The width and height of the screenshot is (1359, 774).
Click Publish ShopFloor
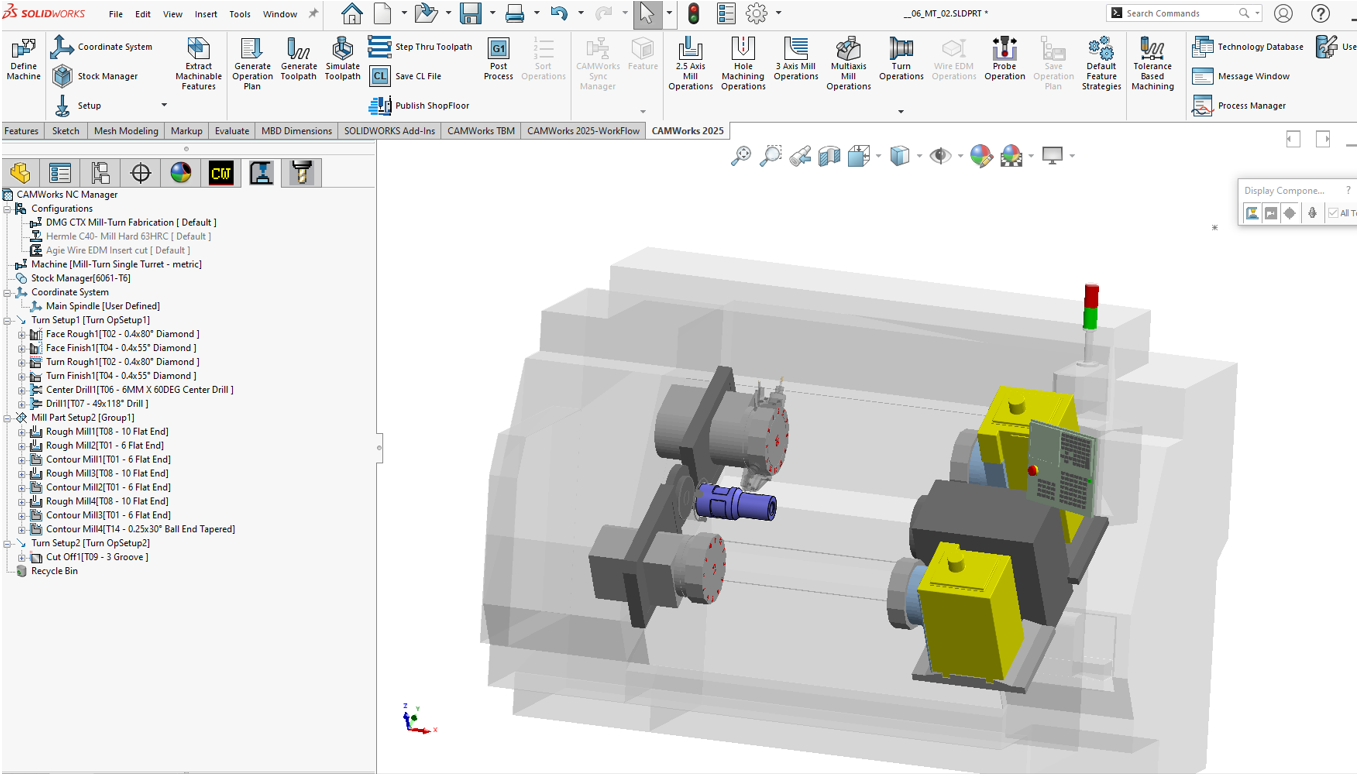[419, 105]
